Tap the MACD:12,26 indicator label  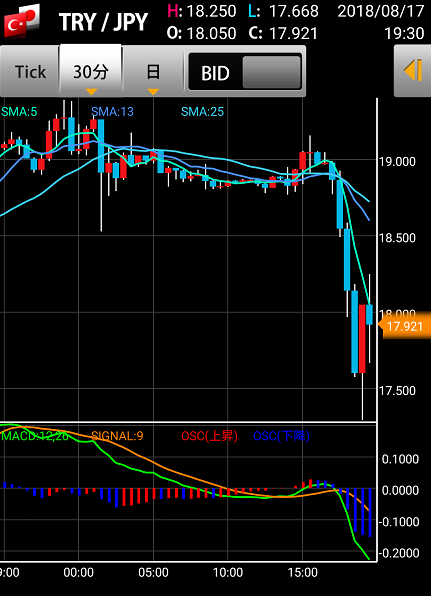[35, 436]
